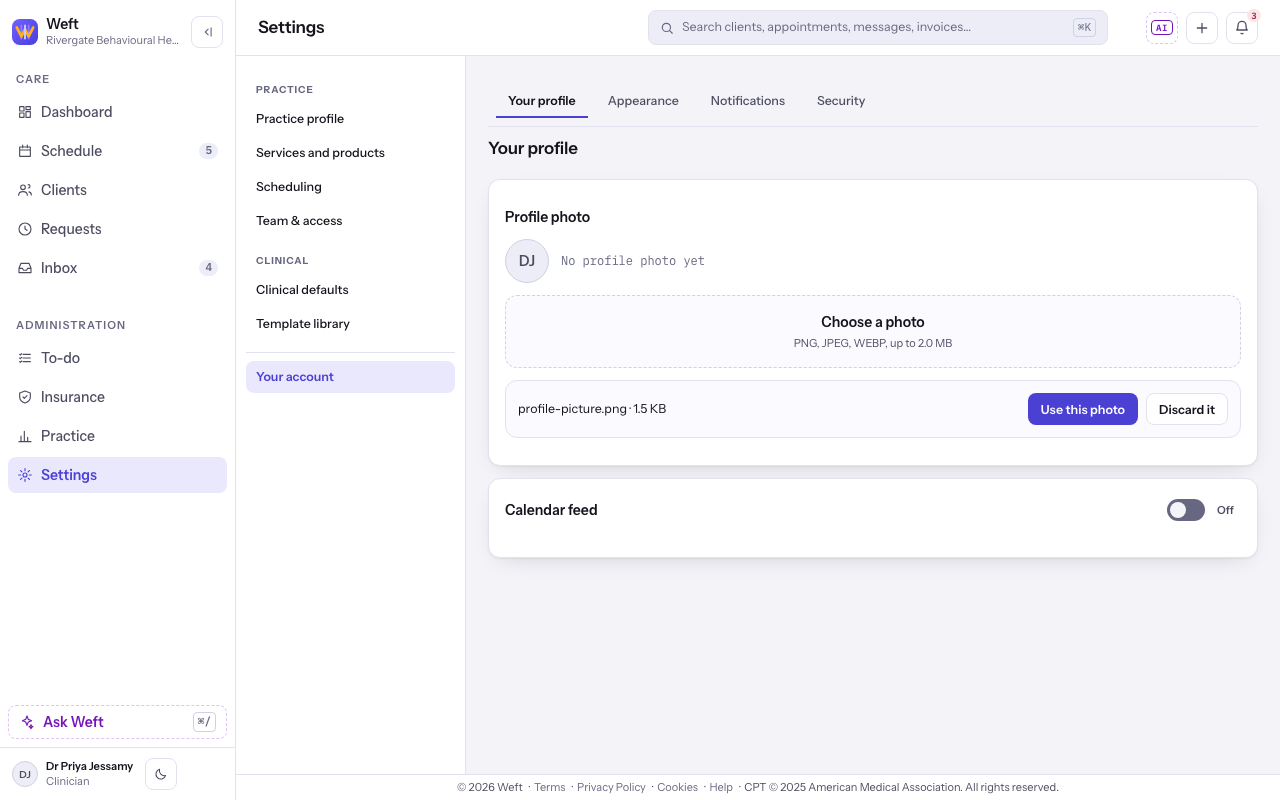Collapse the sidebar with the arrow button

click(x=207, y=32)
